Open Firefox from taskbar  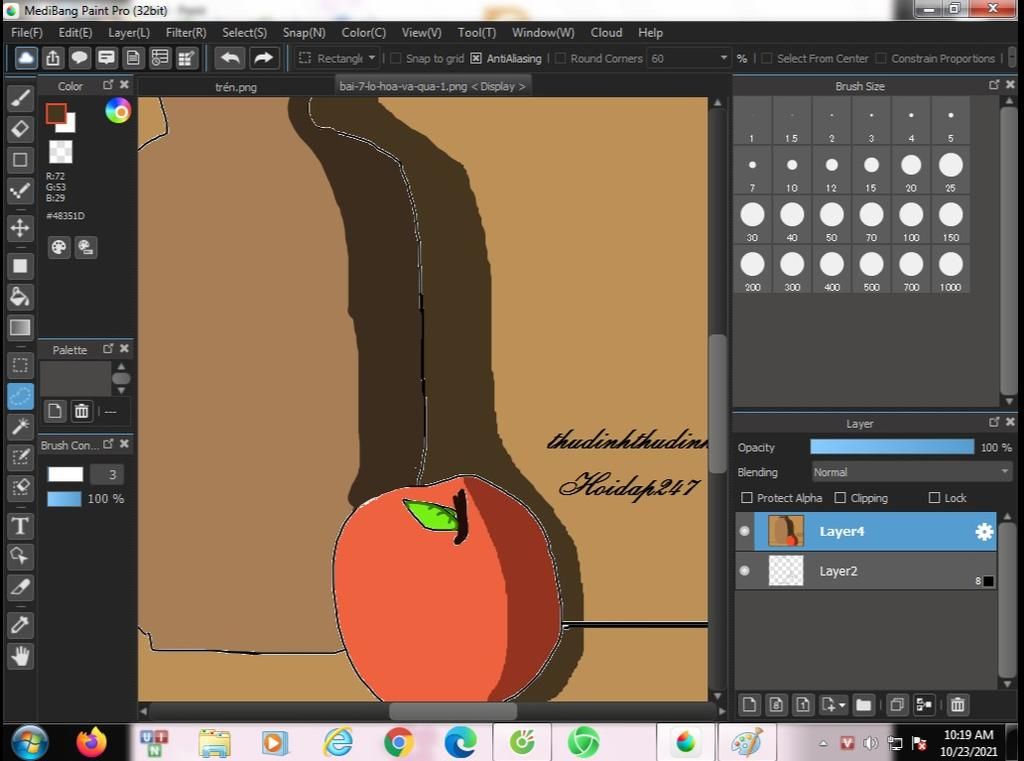coord(91,743)
